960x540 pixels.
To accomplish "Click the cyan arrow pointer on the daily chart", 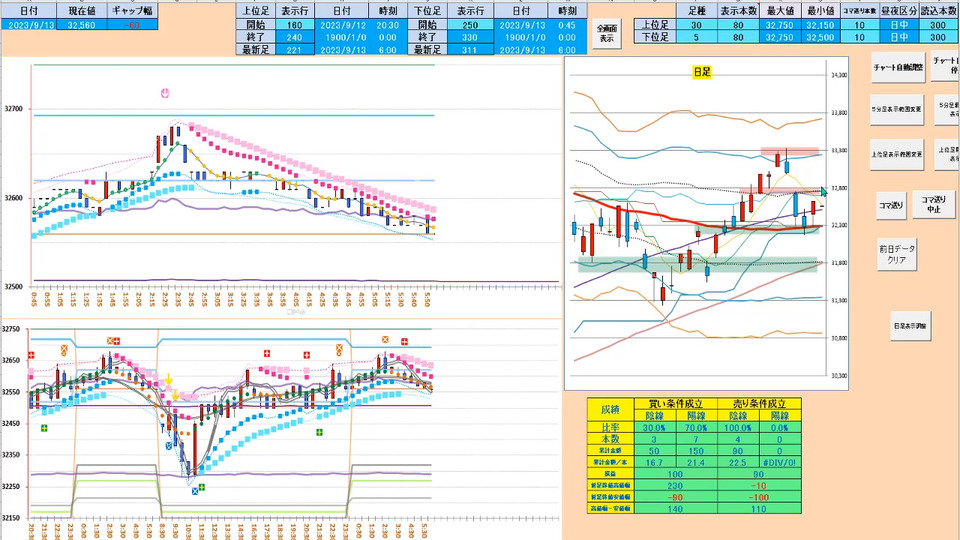I will pos(823,192).
